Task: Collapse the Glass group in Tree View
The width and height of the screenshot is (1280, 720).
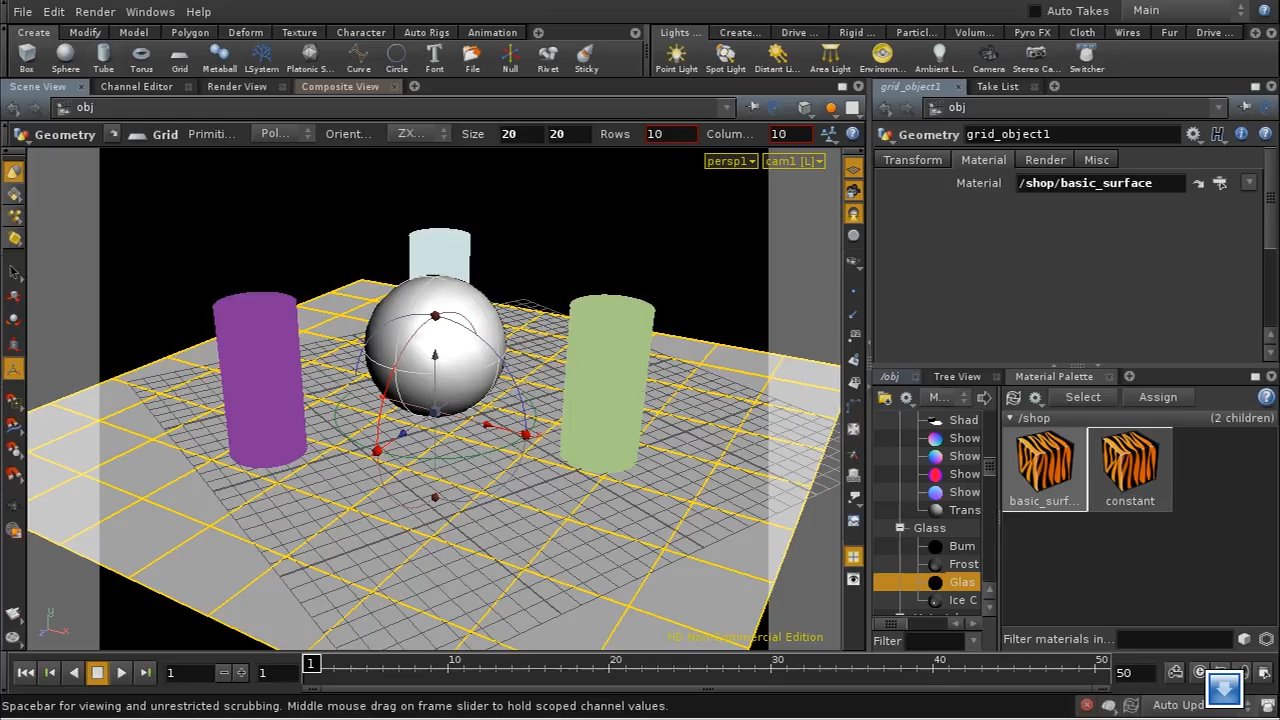Action: tap(899, 527)
